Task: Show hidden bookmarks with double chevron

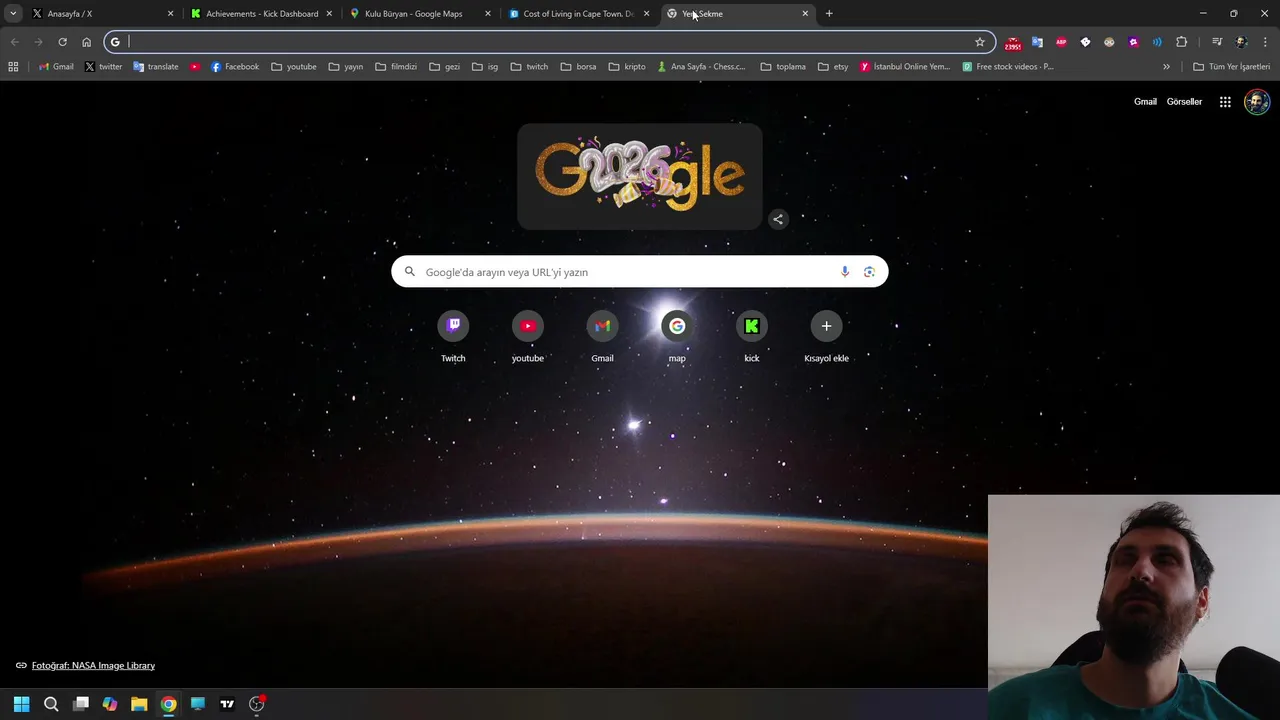Action: (x=1166, y=67)
